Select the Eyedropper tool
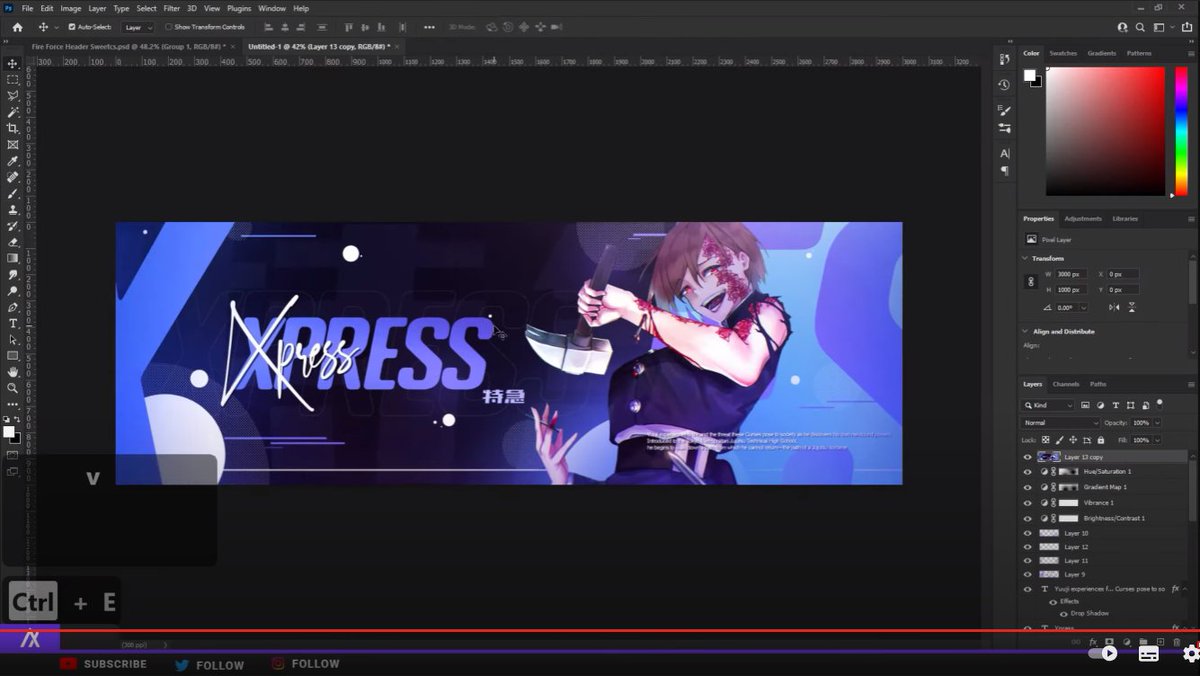This screenshot has width=1200, height=676. (12, 161)
